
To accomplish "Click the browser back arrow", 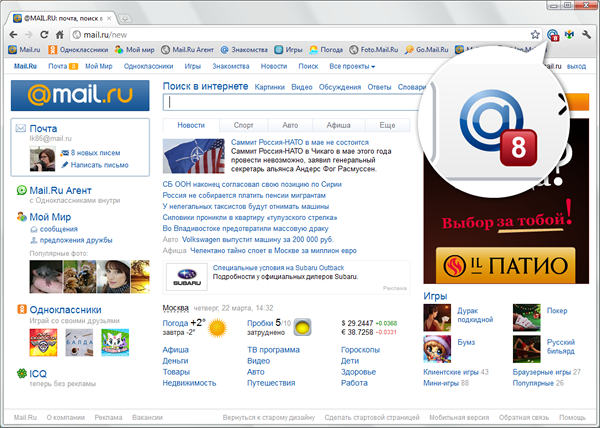I will pyautogui.click(x=13, y=35).
